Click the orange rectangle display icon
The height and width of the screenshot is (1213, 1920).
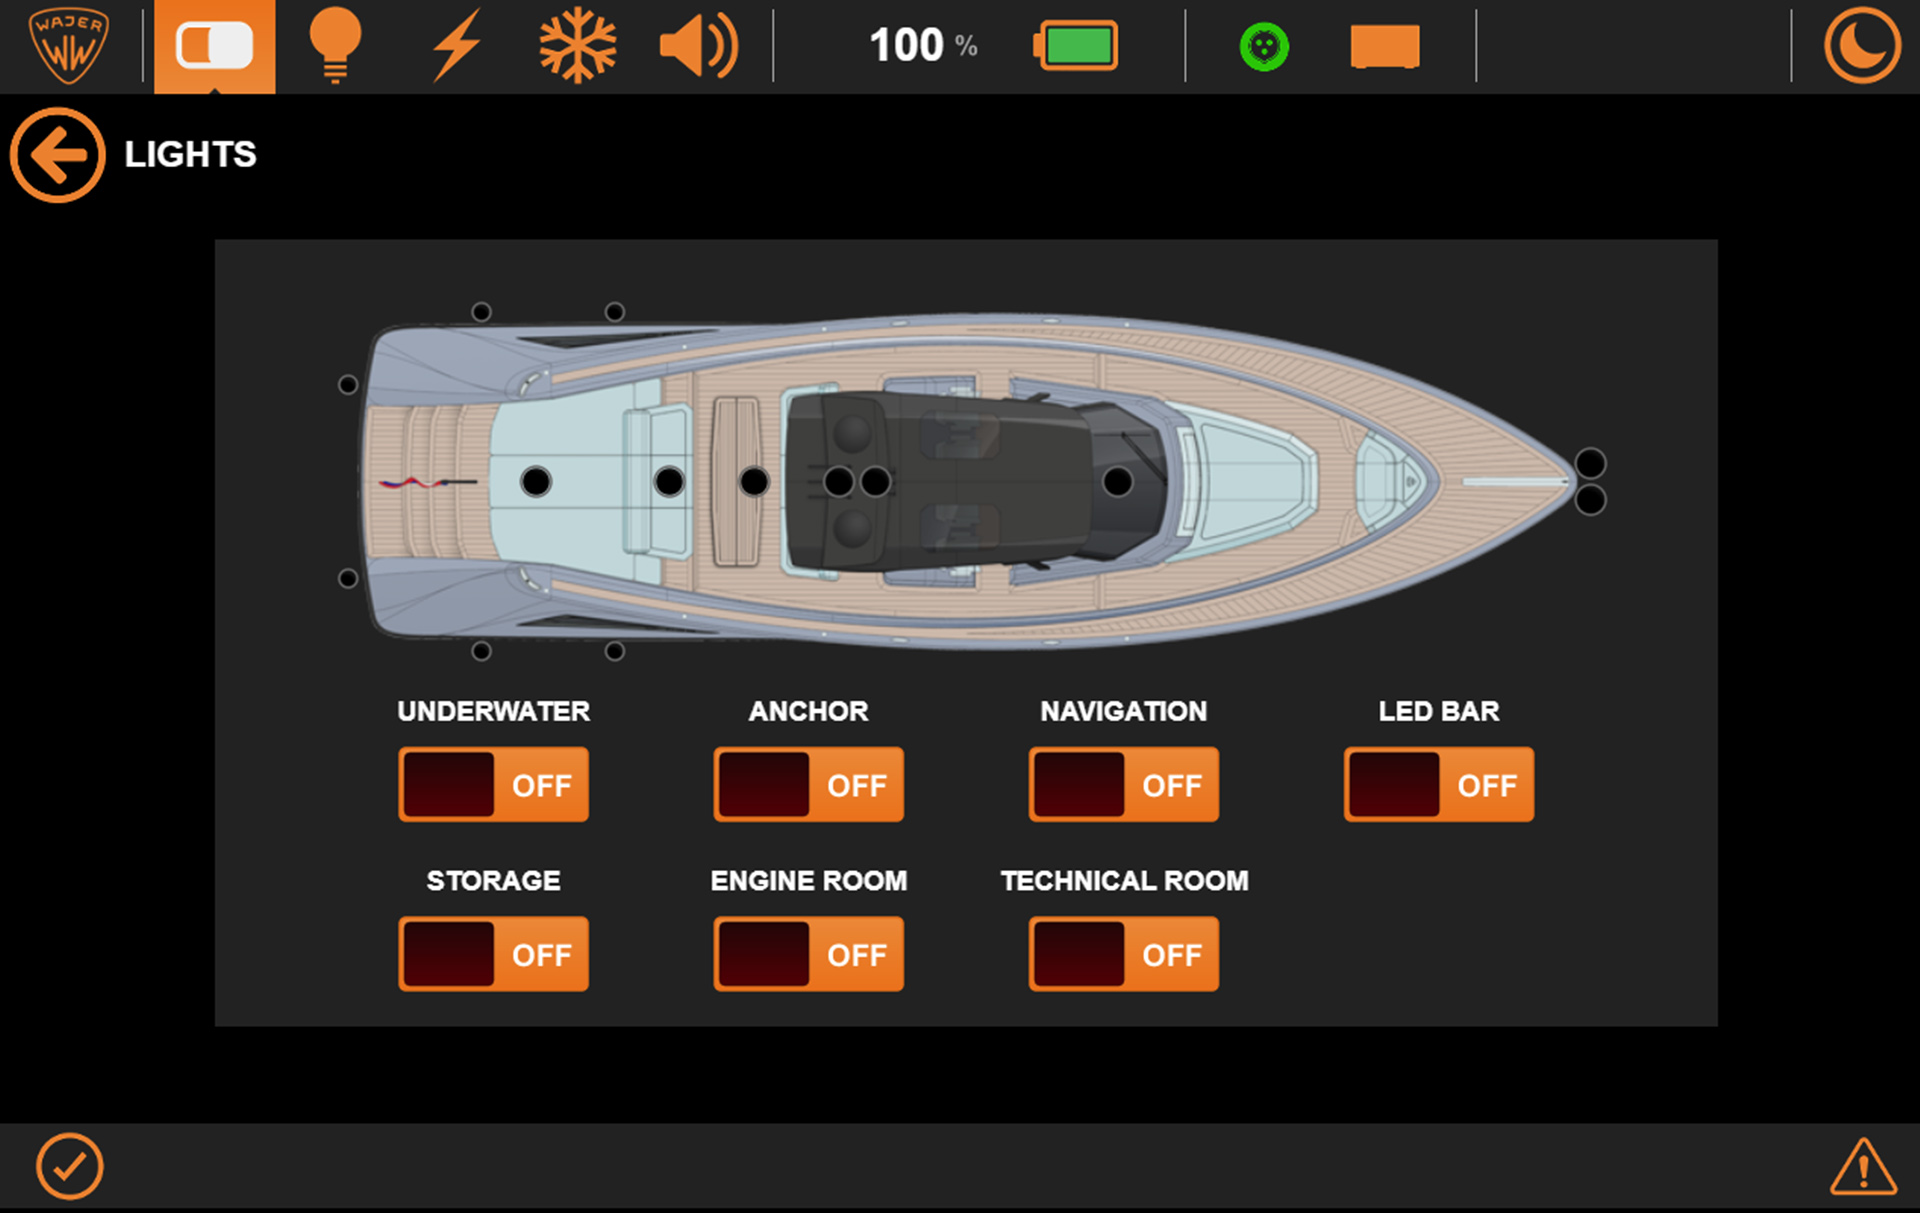coord(1384,46)
